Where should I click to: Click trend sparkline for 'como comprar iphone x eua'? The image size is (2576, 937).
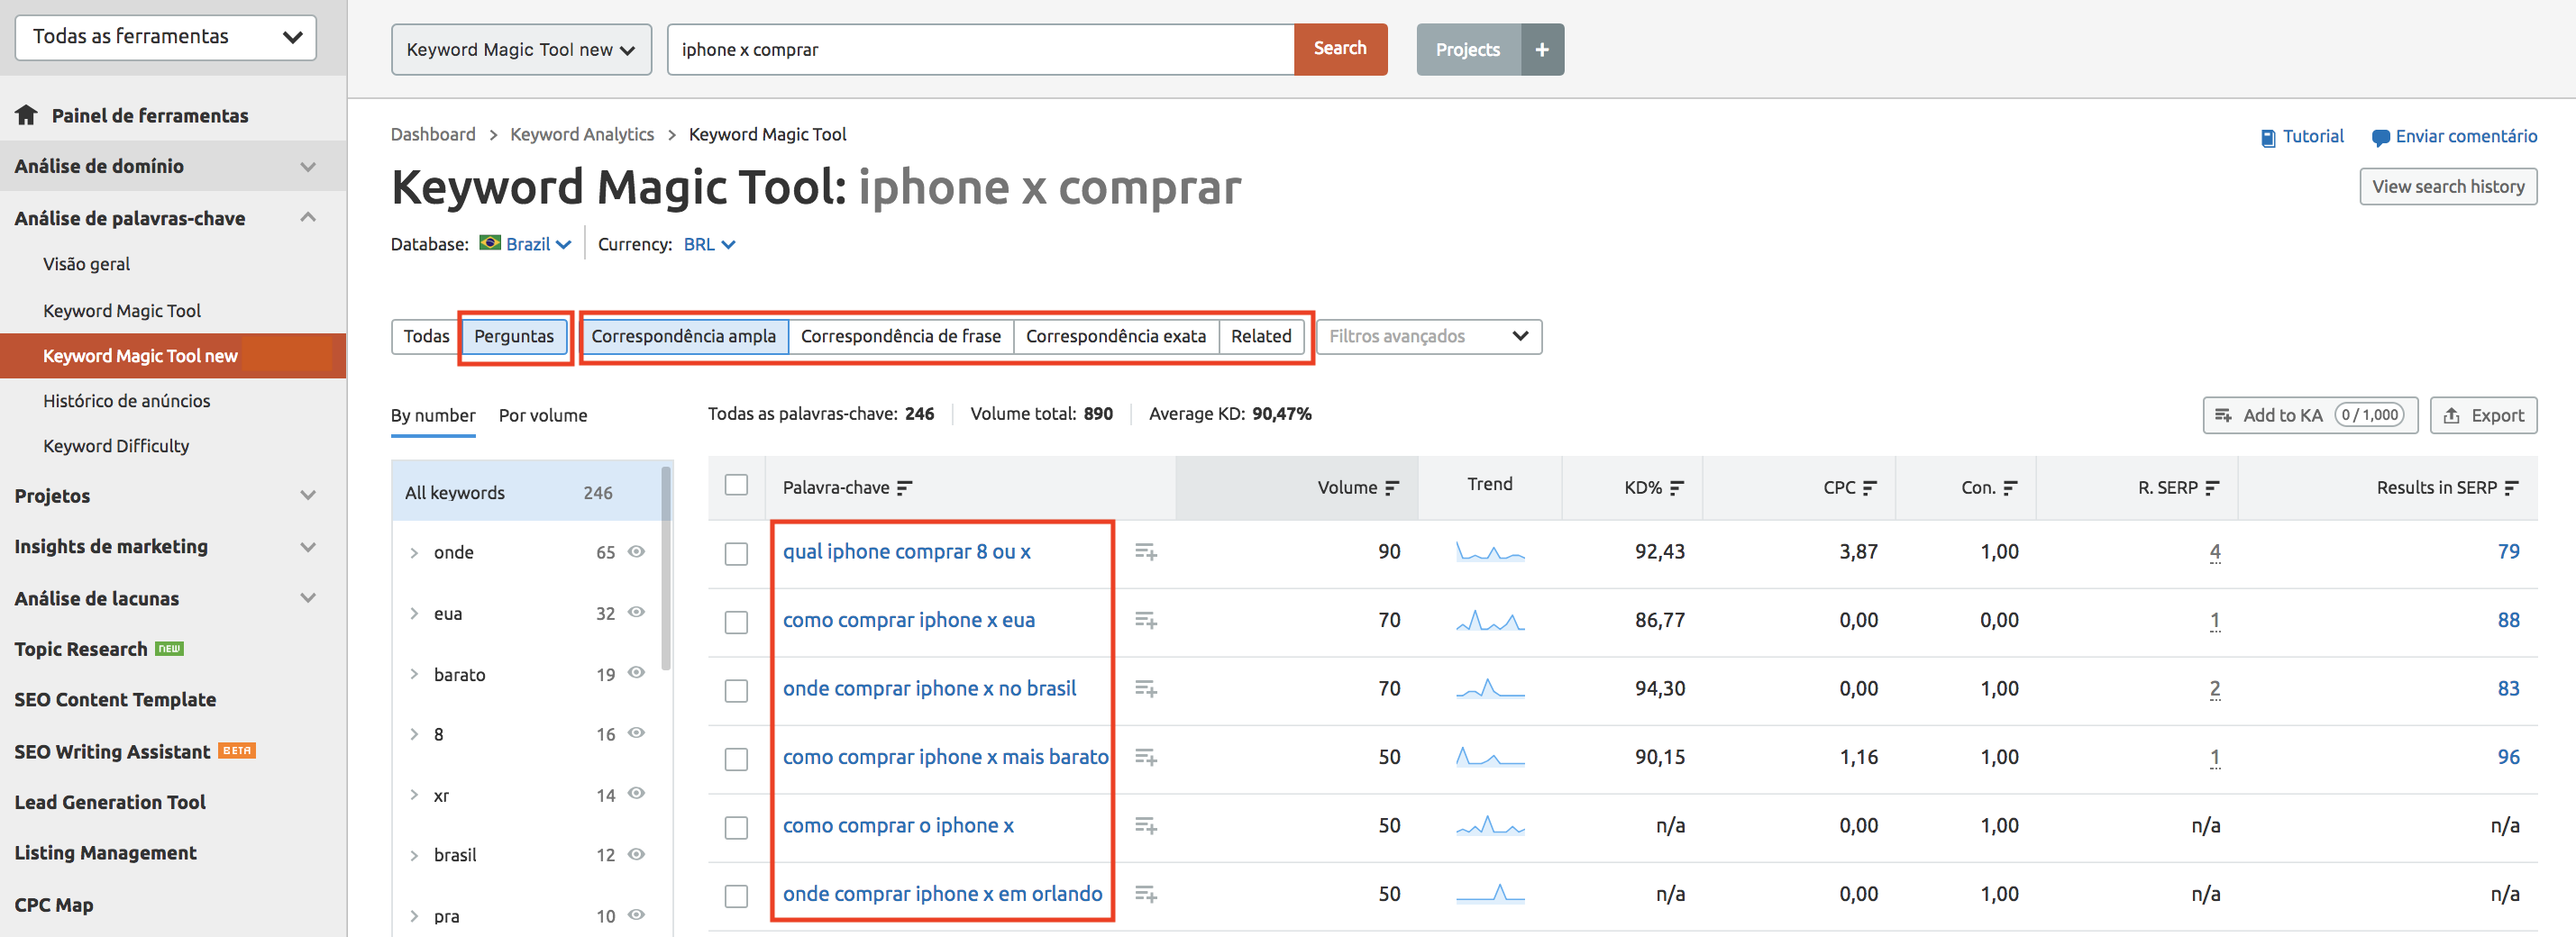pos(1490,621)
